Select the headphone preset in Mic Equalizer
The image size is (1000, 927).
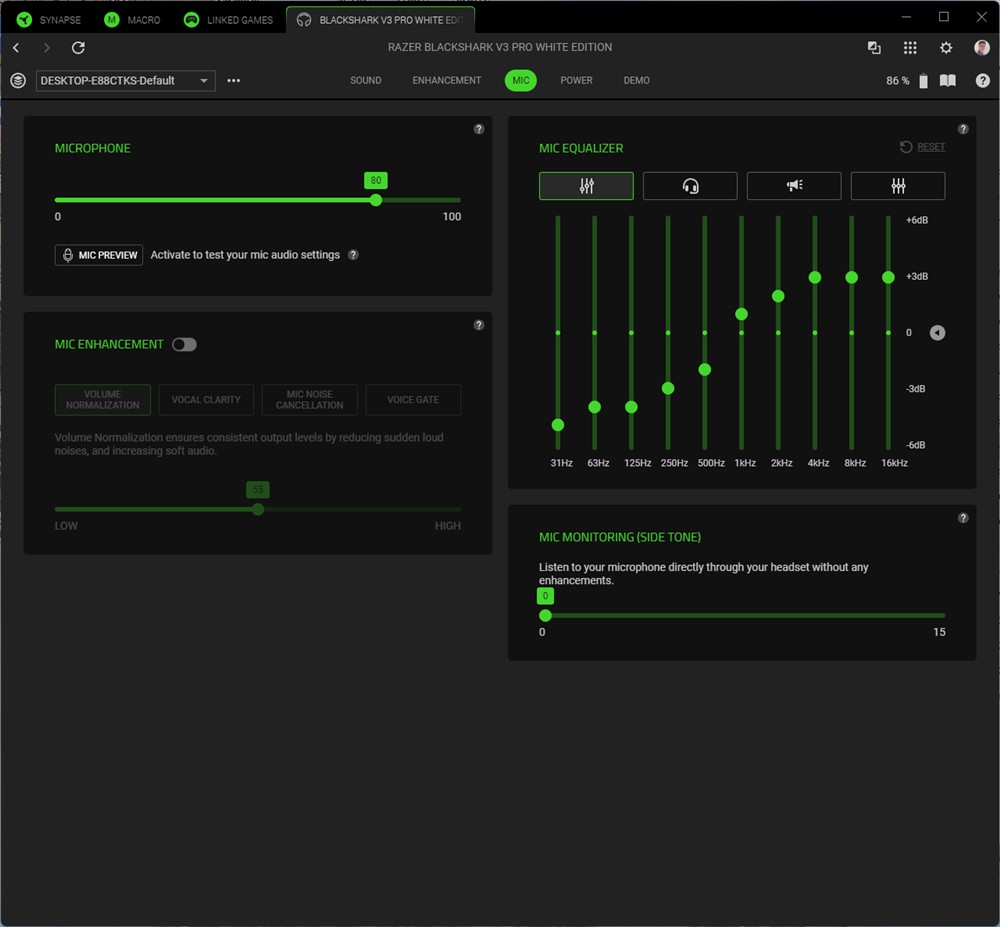click(690, 186)
